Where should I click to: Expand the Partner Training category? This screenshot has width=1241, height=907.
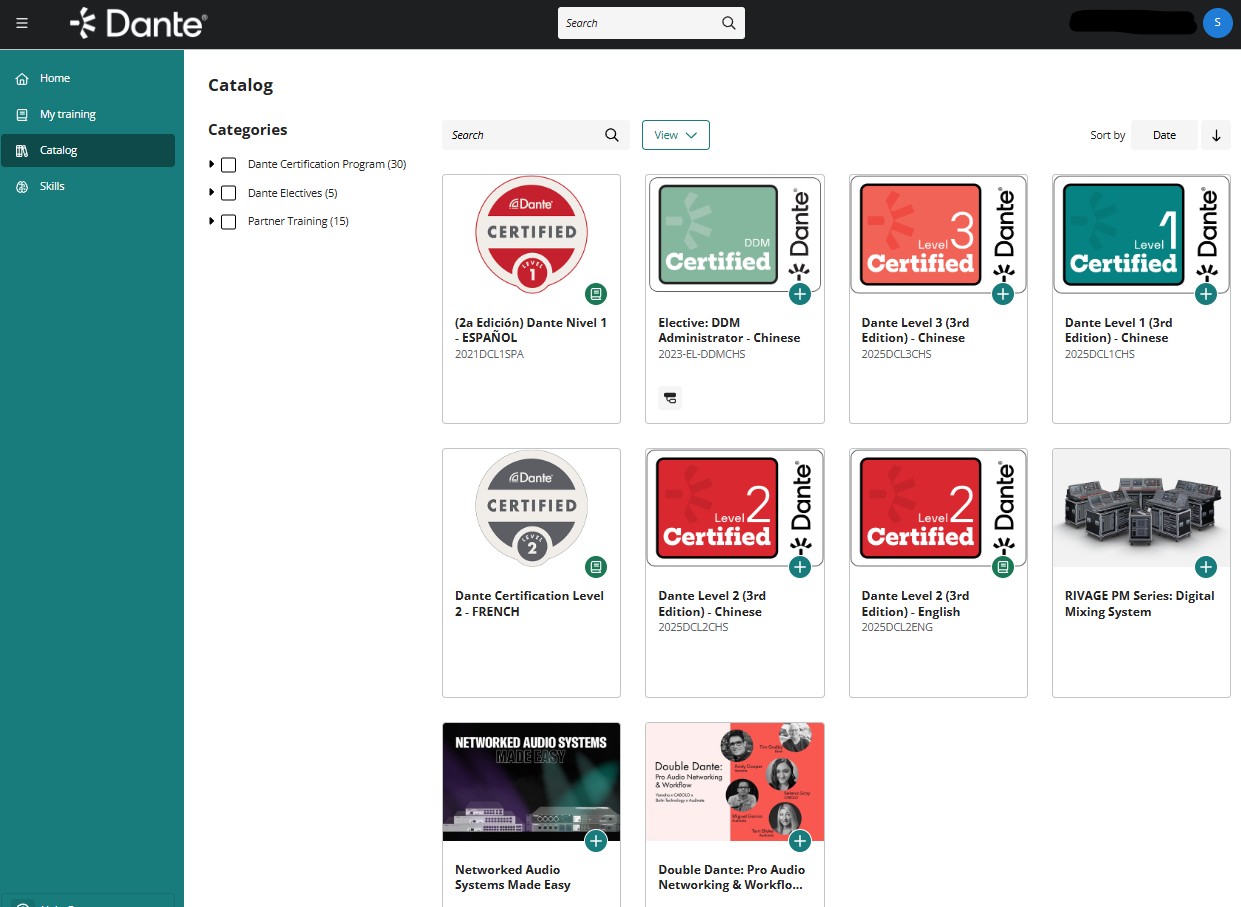tap(212, 221)
